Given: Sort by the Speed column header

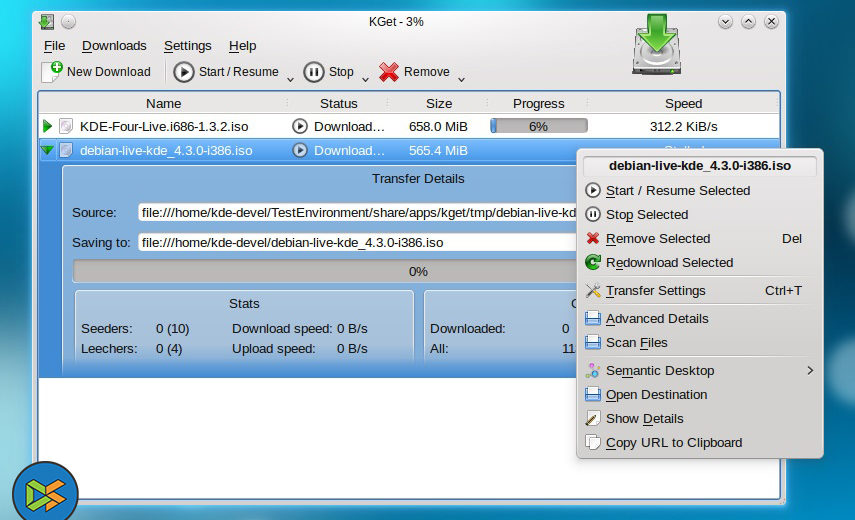Looking at the screenshot, I should click(683, 103).
